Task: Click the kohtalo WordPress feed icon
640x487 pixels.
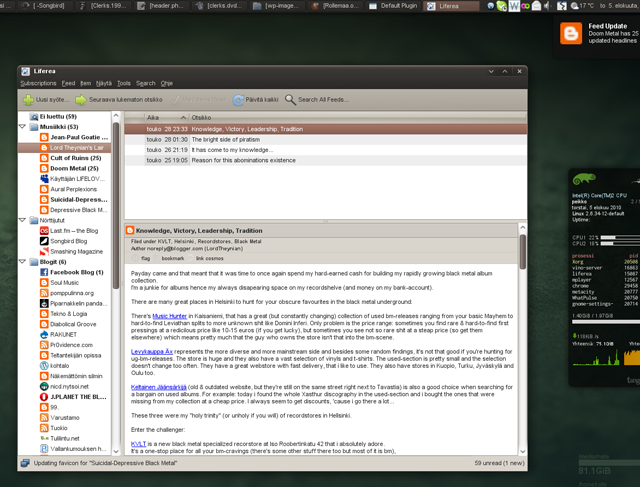Action: click(44, 366)
